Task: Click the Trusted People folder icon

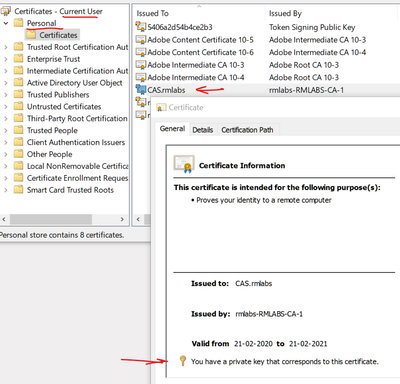Action: pos(19,130)
